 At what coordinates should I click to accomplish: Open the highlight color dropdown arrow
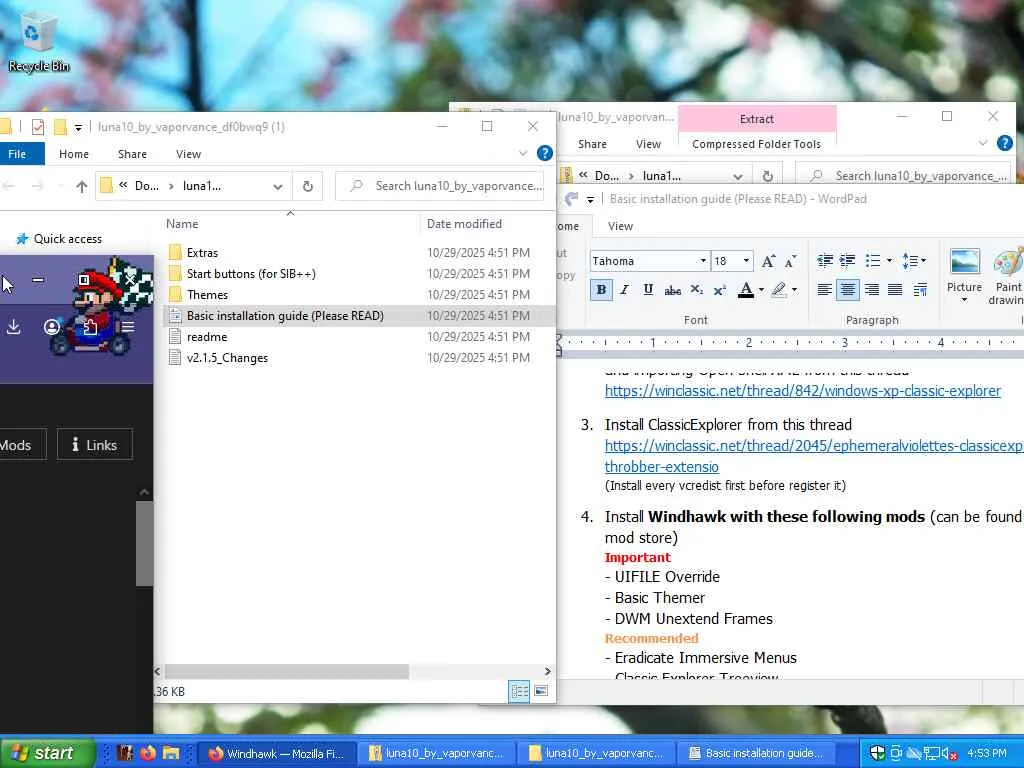[795, 290]
